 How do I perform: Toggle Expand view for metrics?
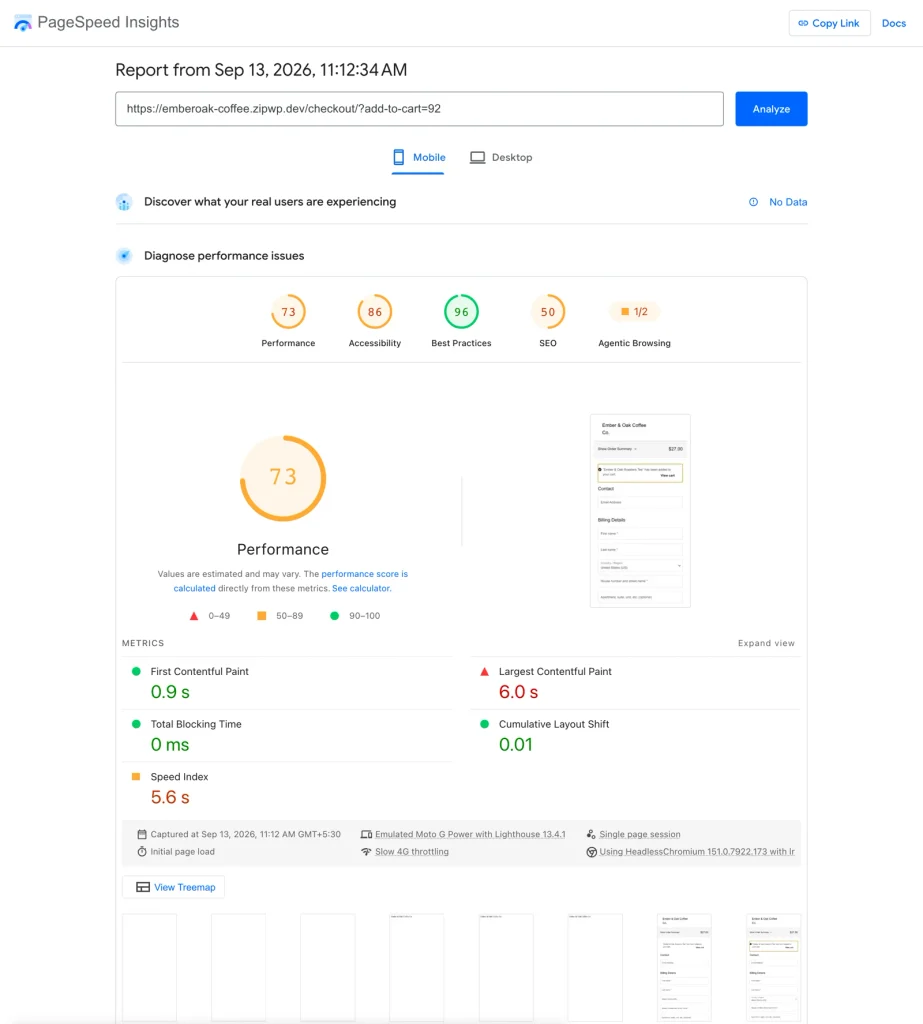pyautogui.click(x=766, y=643)
